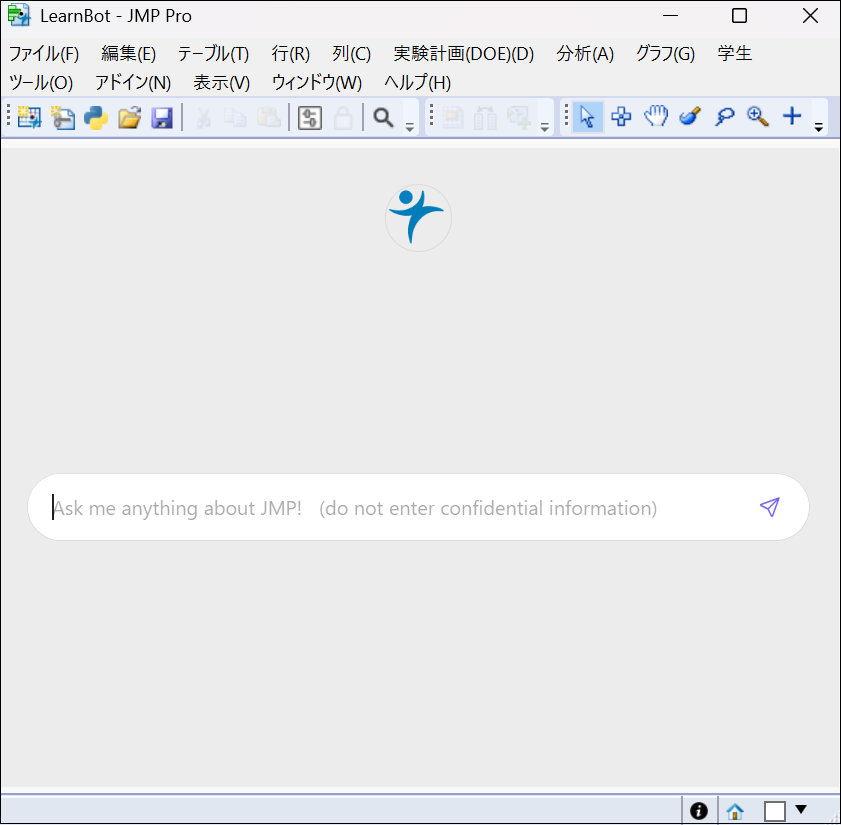Click the Save floppy disk icon
This screenshot has width=841, height=825.
[x=162, y=117]
